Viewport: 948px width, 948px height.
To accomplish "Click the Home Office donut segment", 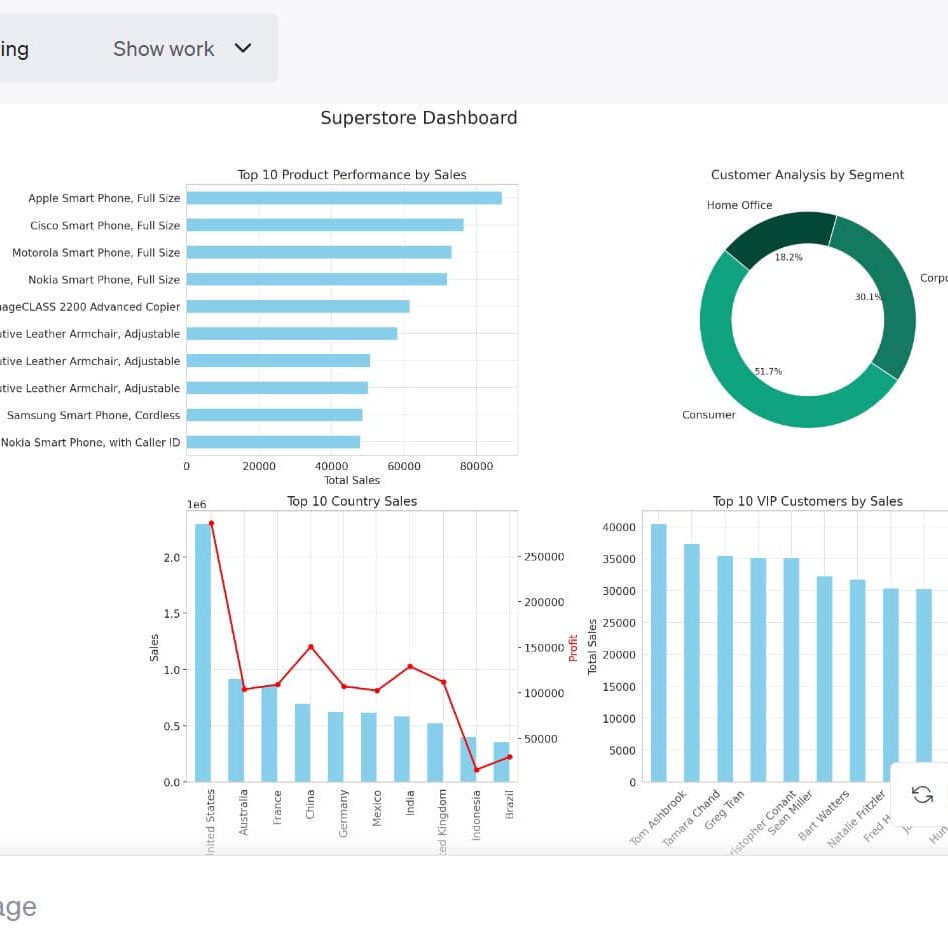I will (x=781, y=232).
